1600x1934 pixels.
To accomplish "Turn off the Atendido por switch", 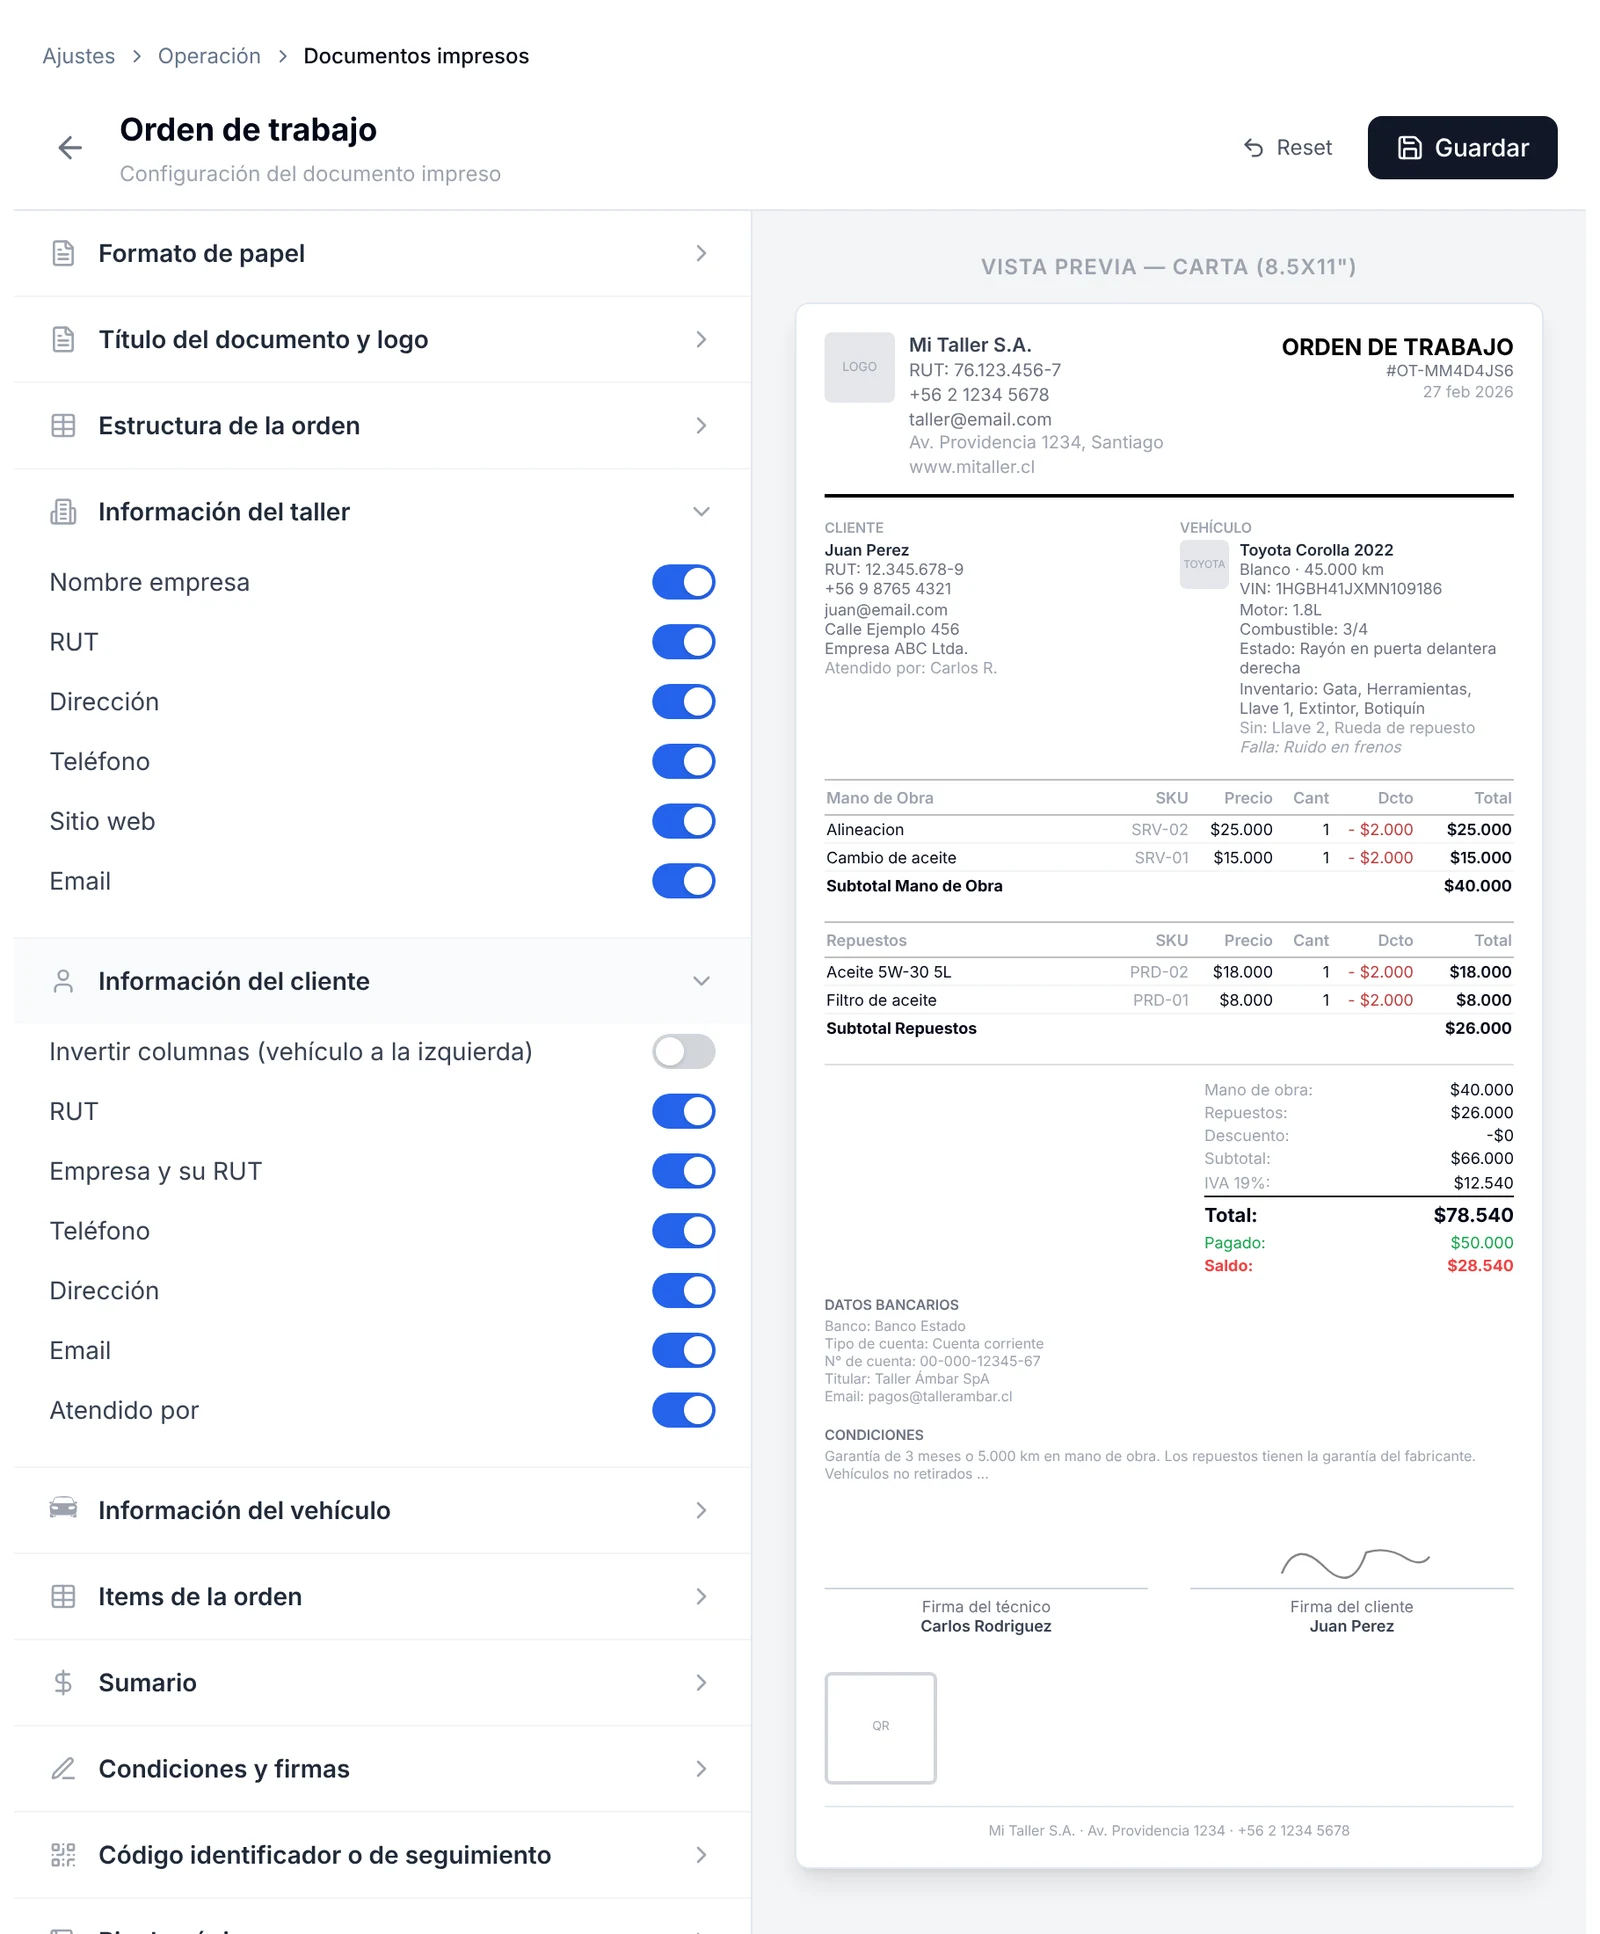I will (x=684, y=1410).
